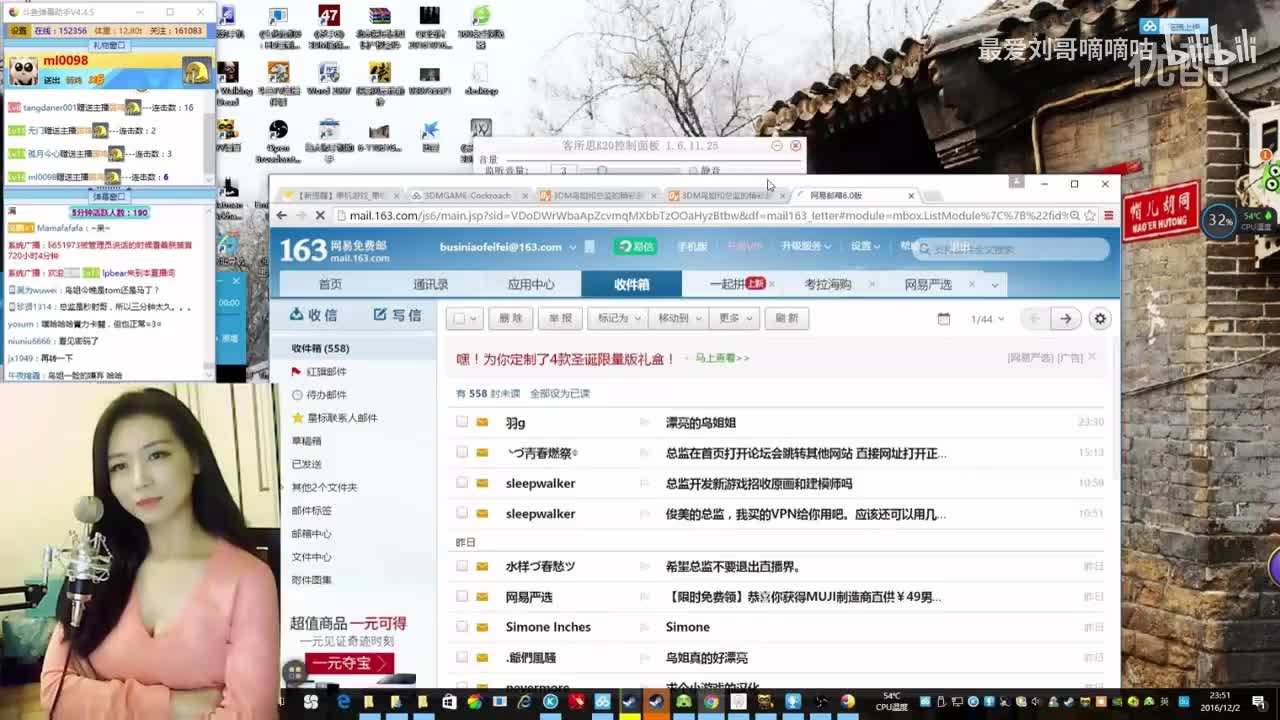The height and width of the screenshot is (720, 1280).
Task: Check the Simone Inches email checkbox
Action: click(x=462, y=627)
